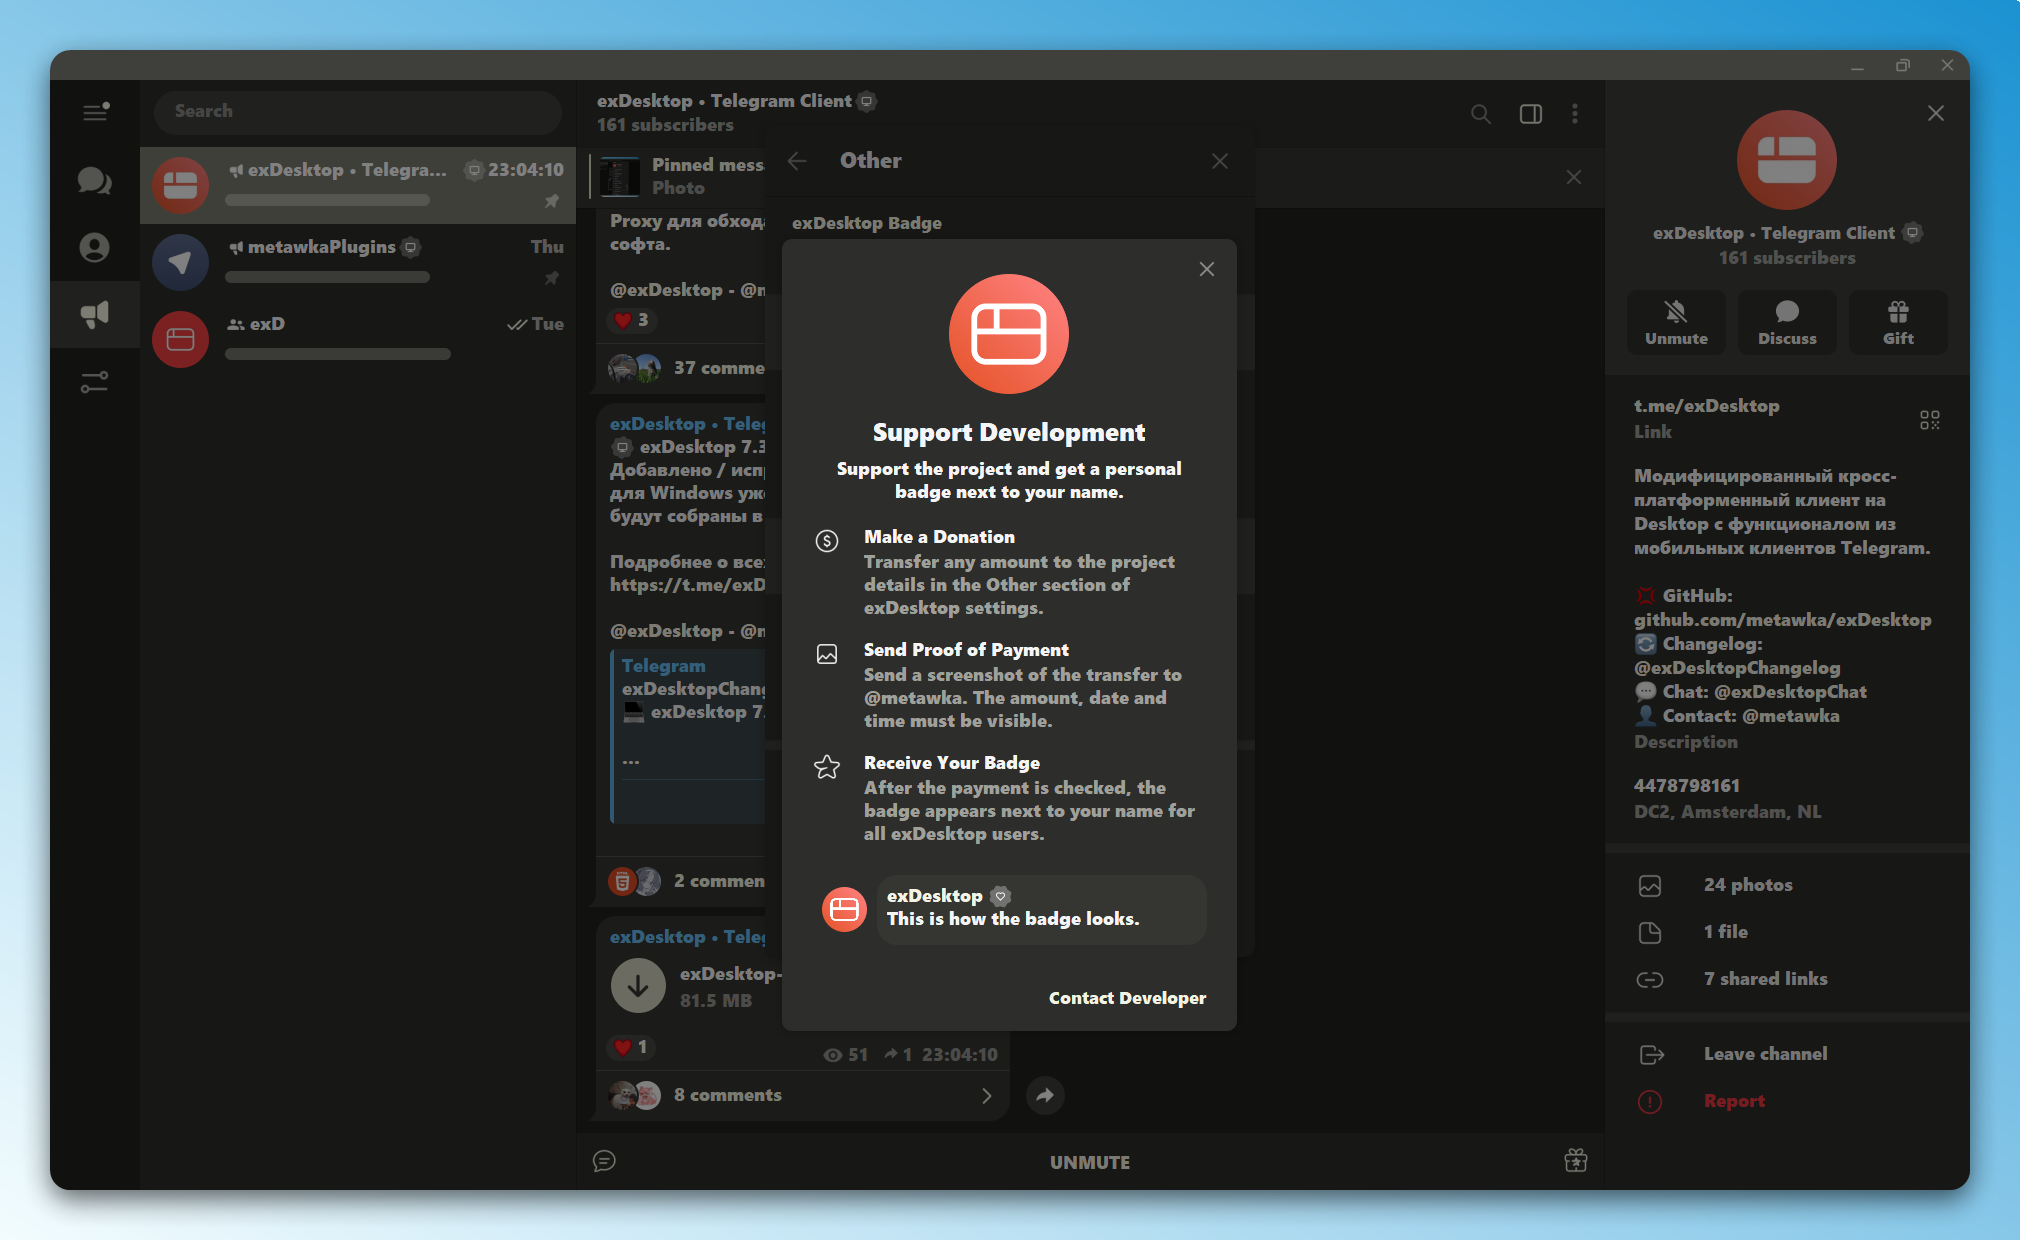Viewport: 2020px width, 1240px height.
Task: Close the channel info panel
Action: point(1936,113)
